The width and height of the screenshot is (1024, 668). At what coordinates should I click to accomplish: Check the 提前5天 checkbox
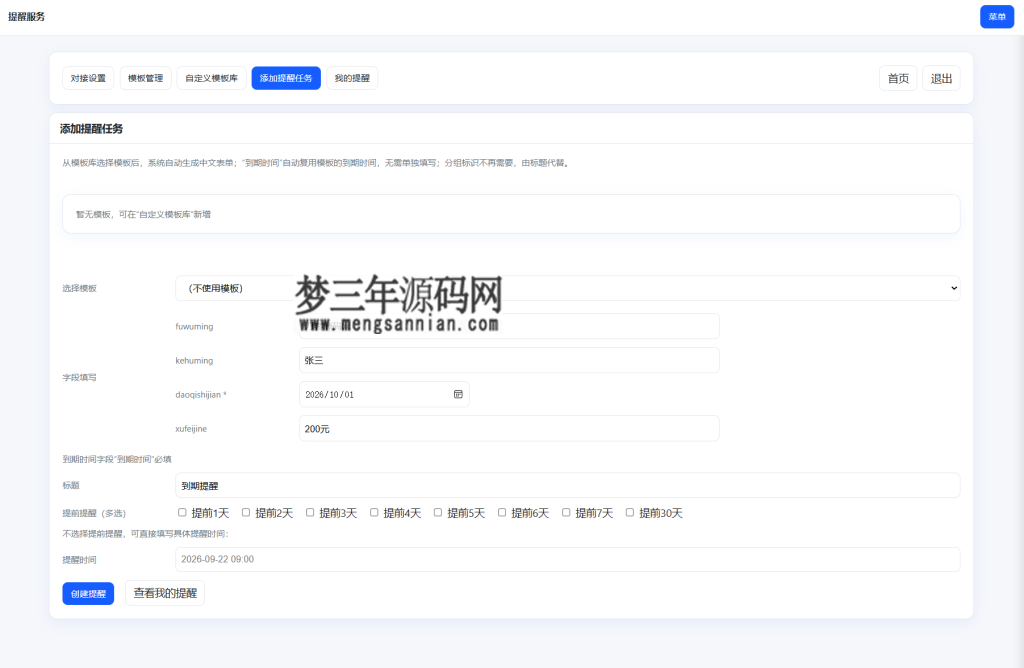pyautogui.click(x=437, y=512)
